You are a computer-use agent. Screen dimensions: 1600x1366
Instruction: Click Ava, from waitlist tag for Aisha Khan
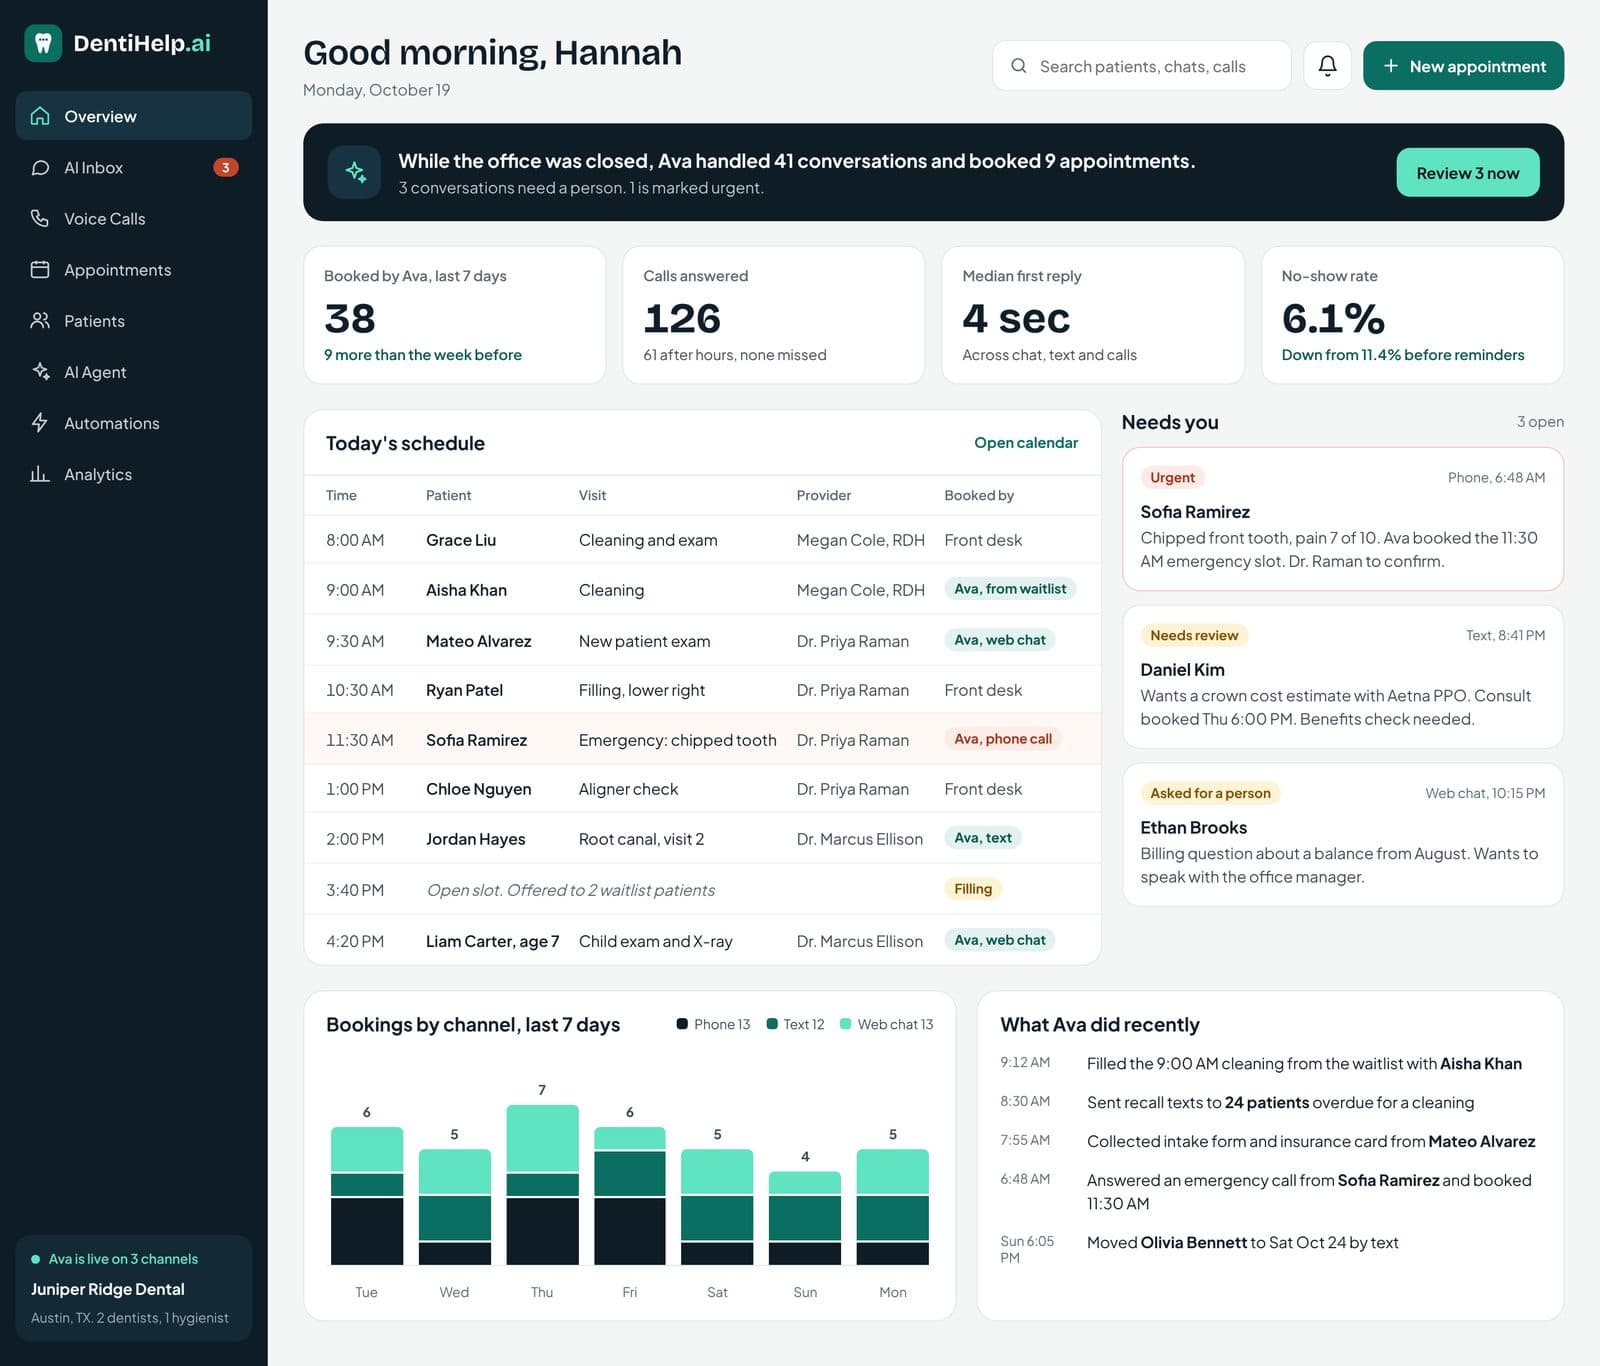tap(1010, 588)
